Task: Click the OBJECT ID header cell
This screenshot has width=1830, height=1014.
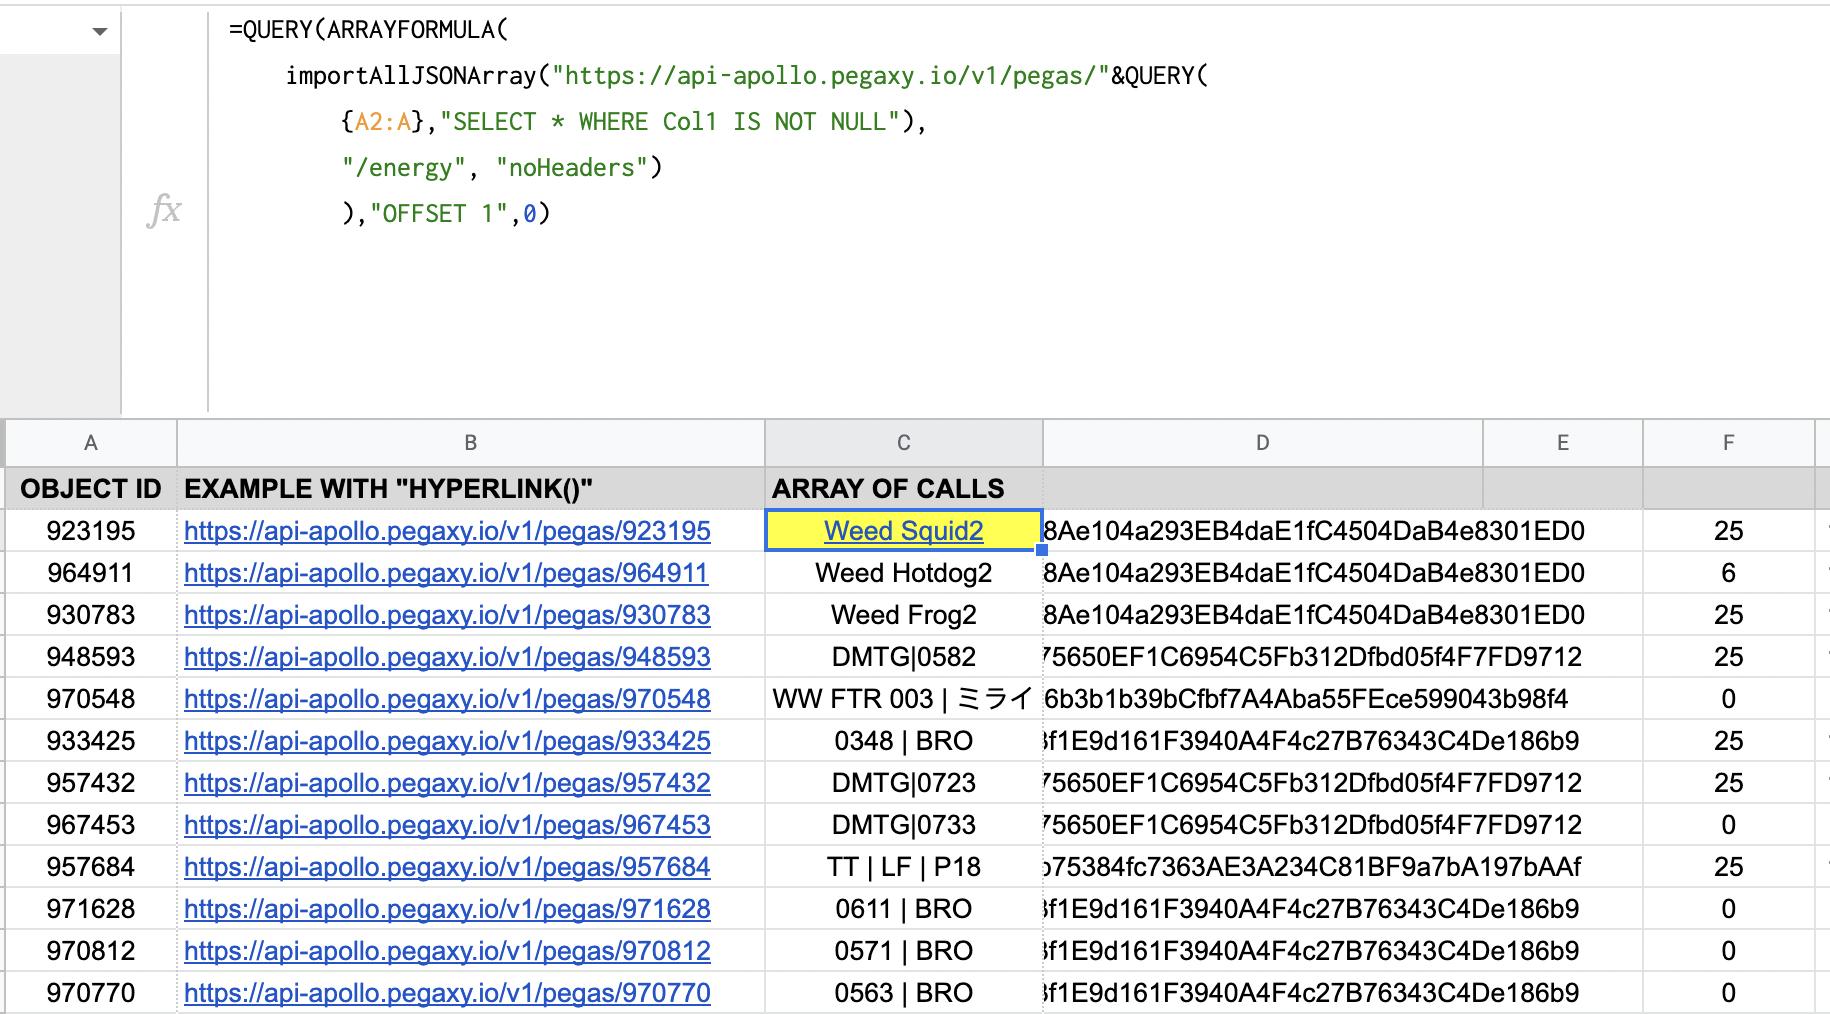Action: 91,488
